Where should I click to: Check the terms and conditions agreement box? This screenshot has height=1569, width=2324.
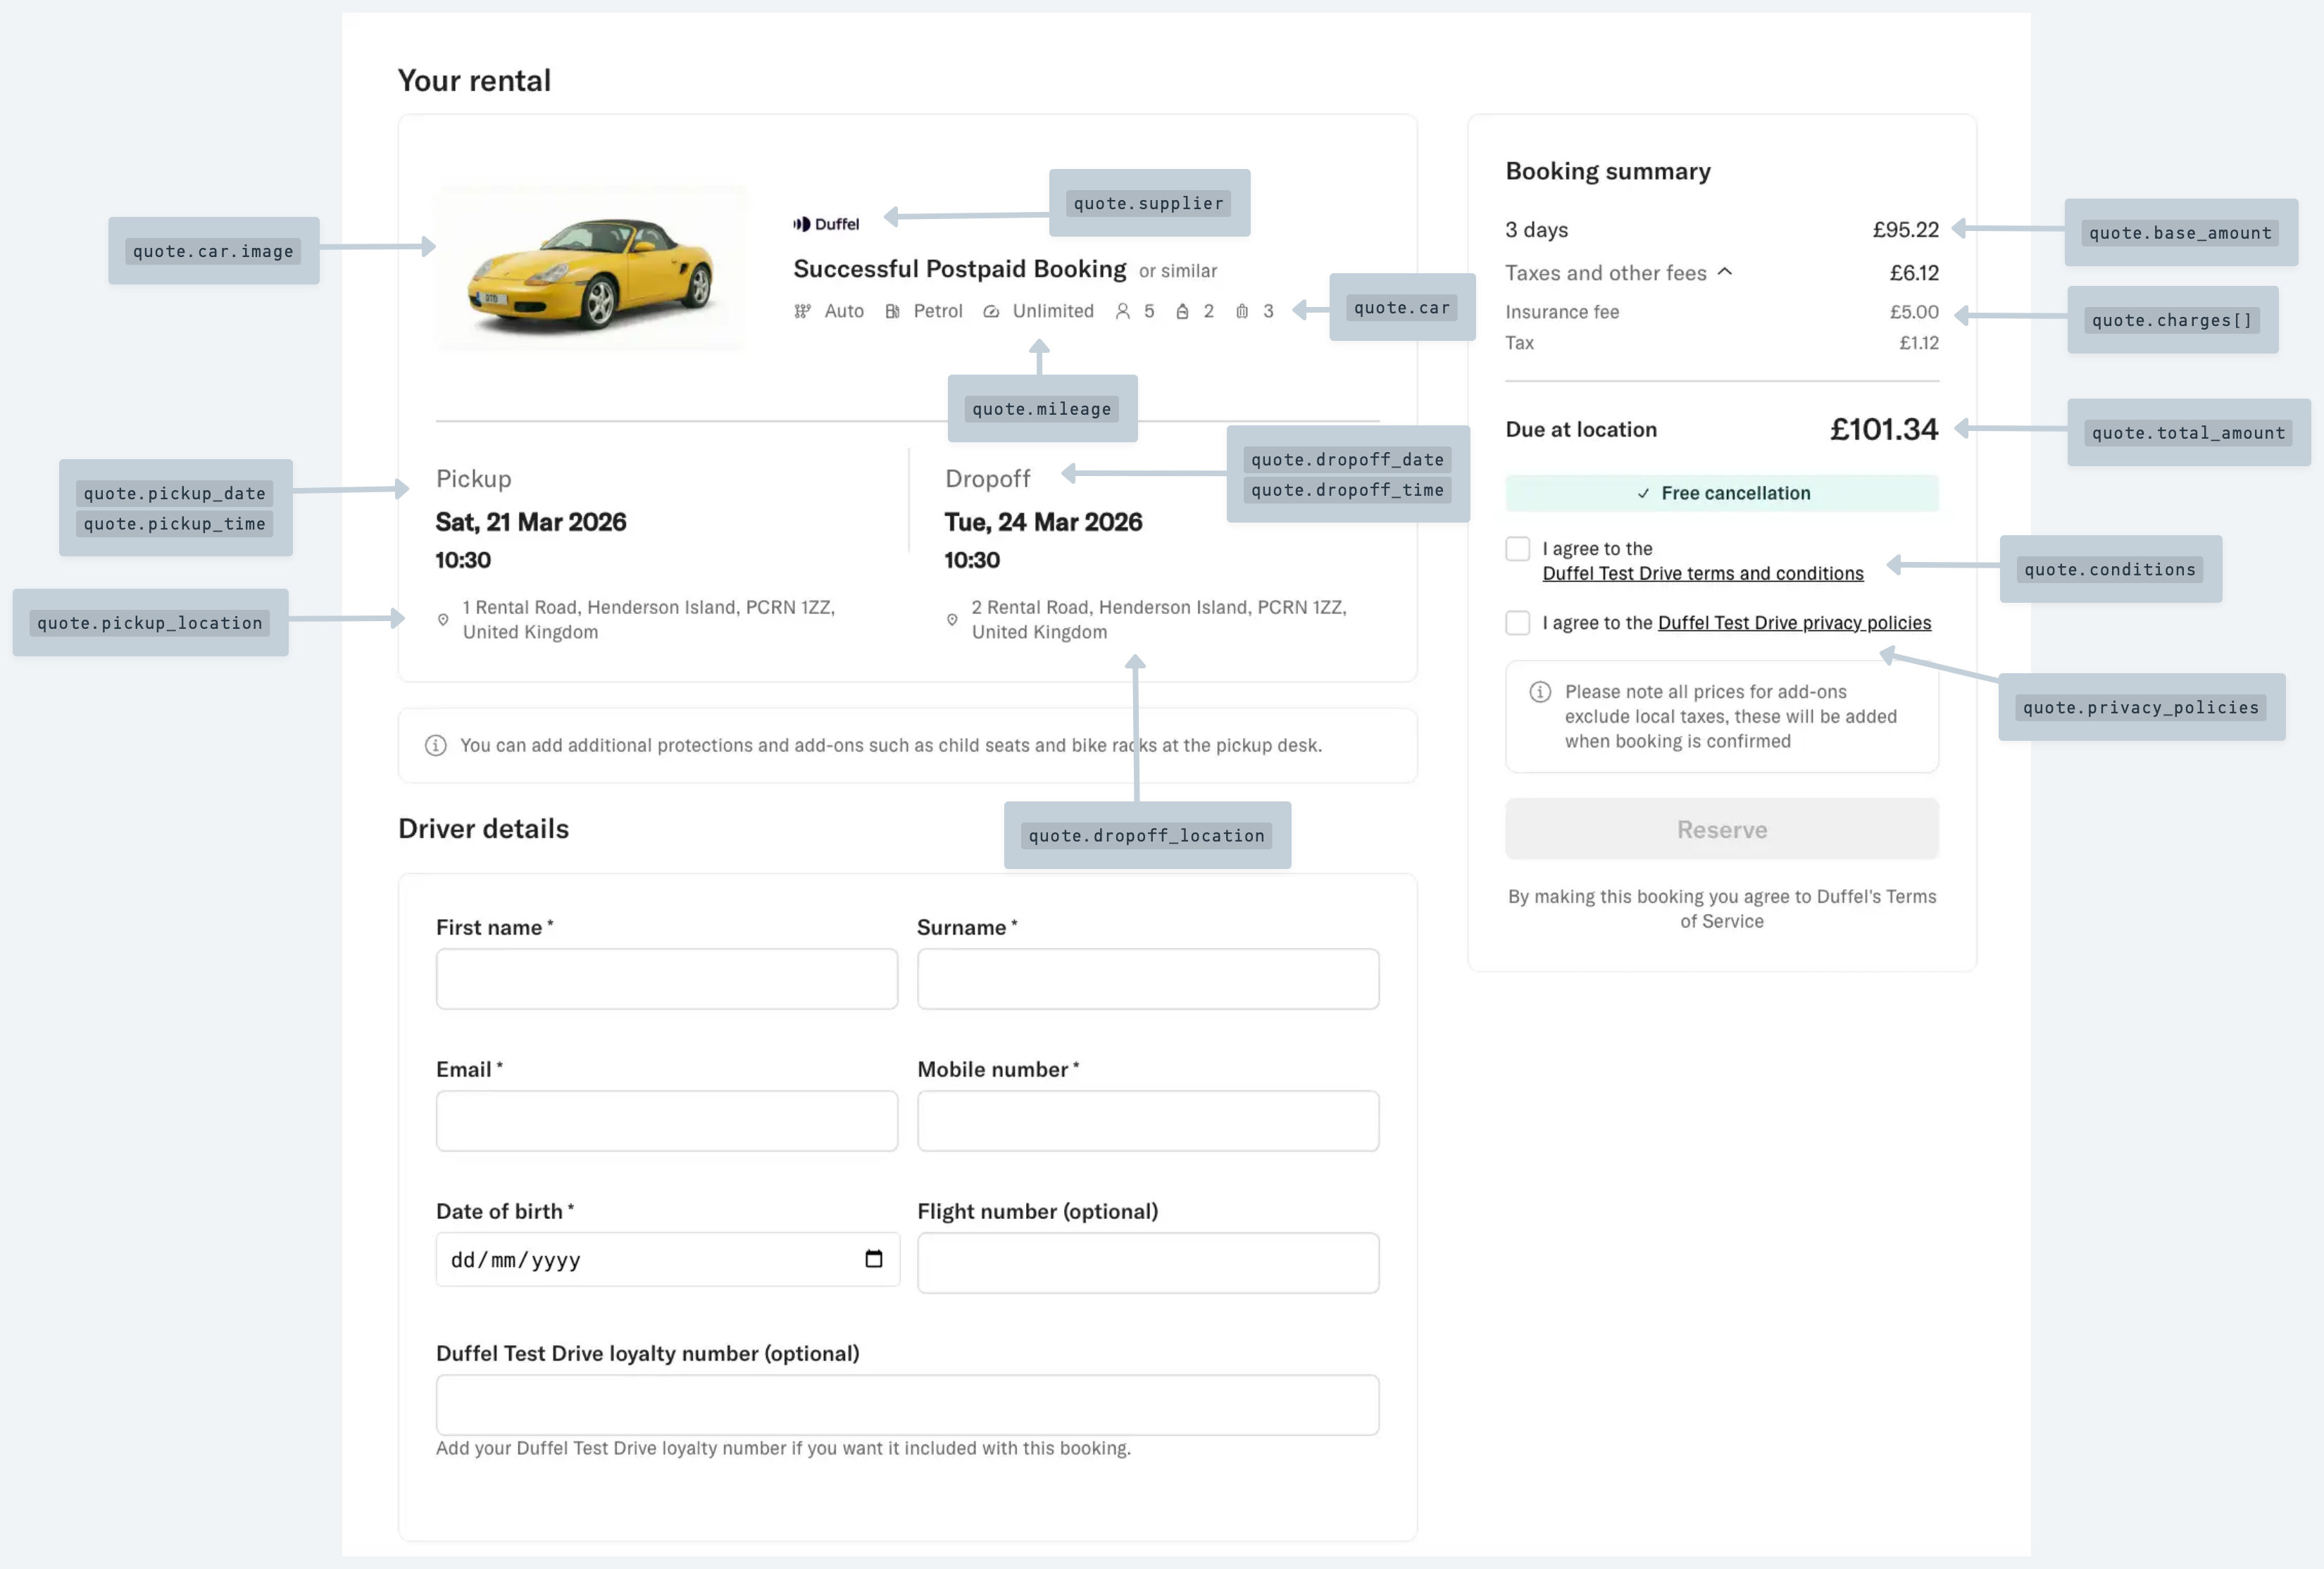pyautogui.click(x=1517, y=548)
